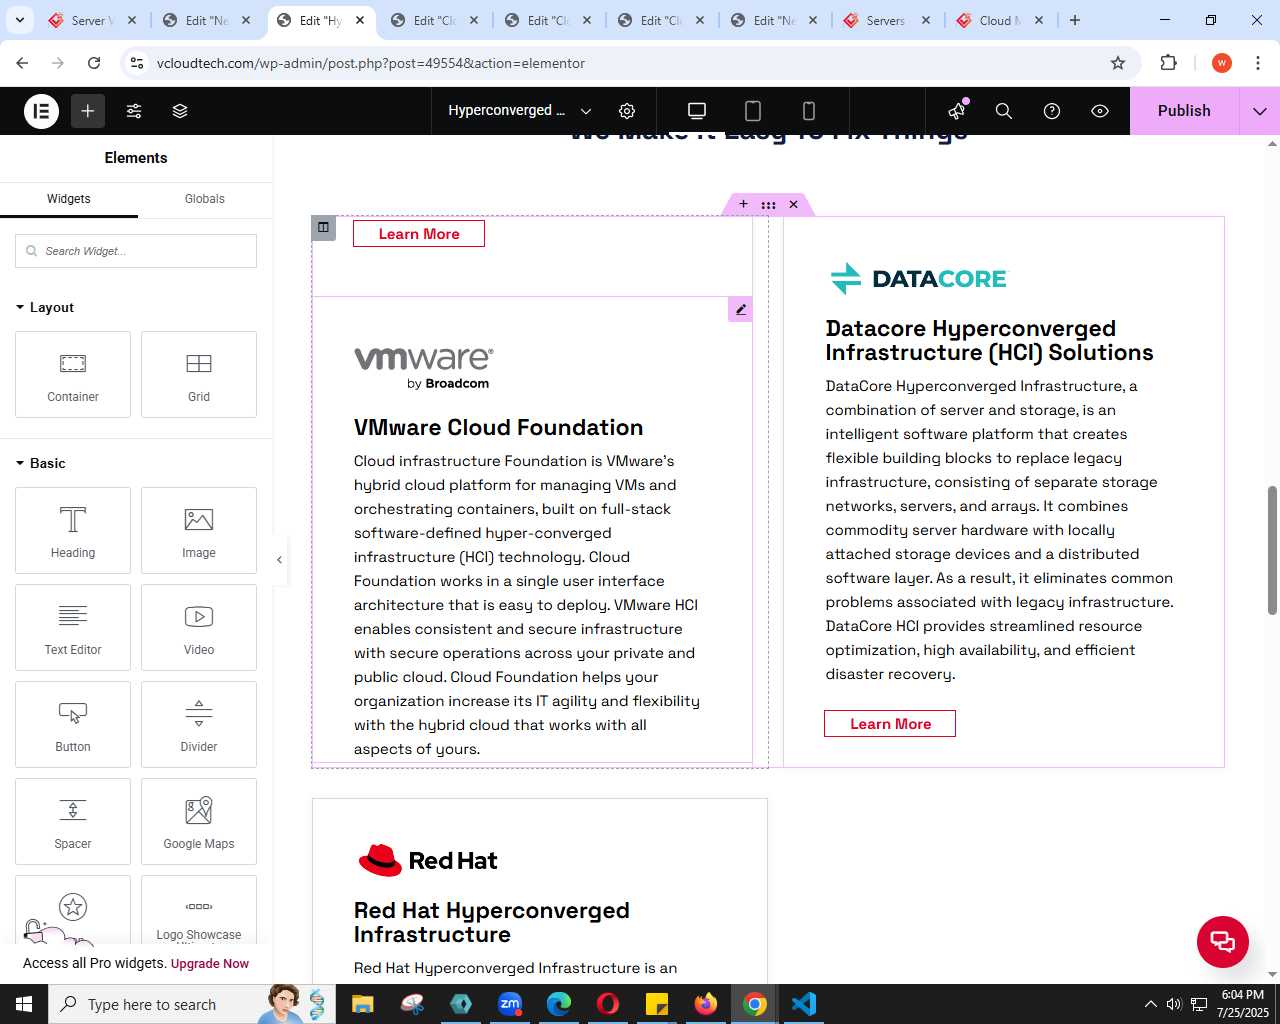This screenshot has height=1024, width=1280.
Task: Select the Grid widget
Action: coord(199,375)
